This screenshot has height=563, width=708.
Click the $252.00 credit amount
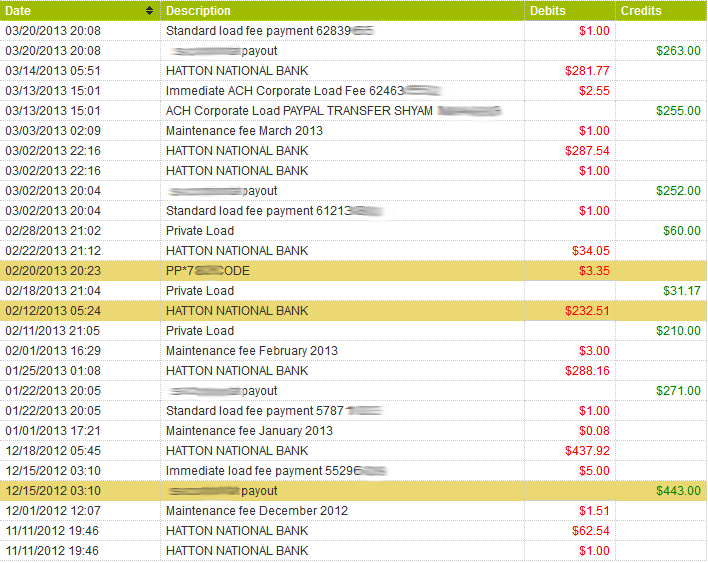coord(678,191)
